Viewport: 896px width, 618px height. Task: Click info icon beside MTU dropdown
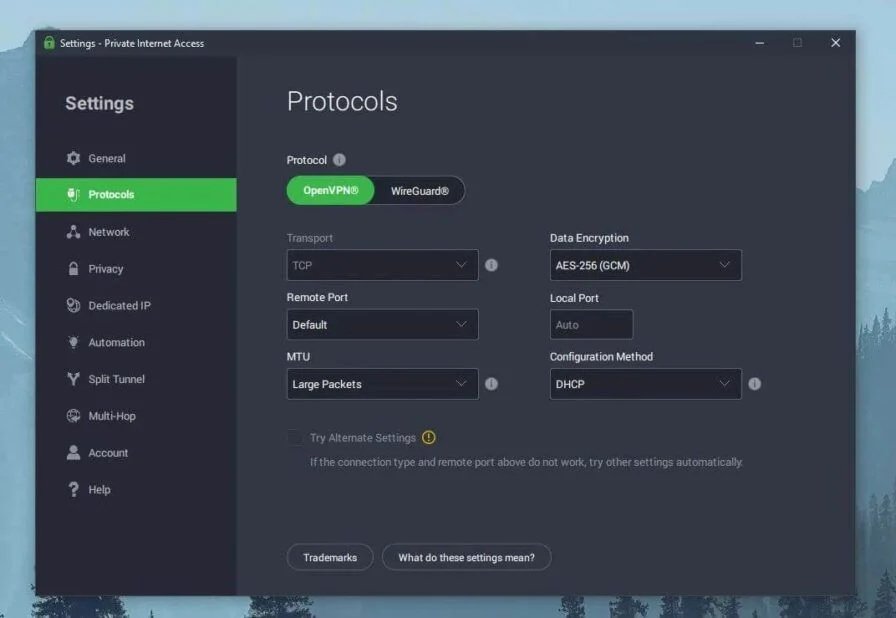[x=491, y=384]
